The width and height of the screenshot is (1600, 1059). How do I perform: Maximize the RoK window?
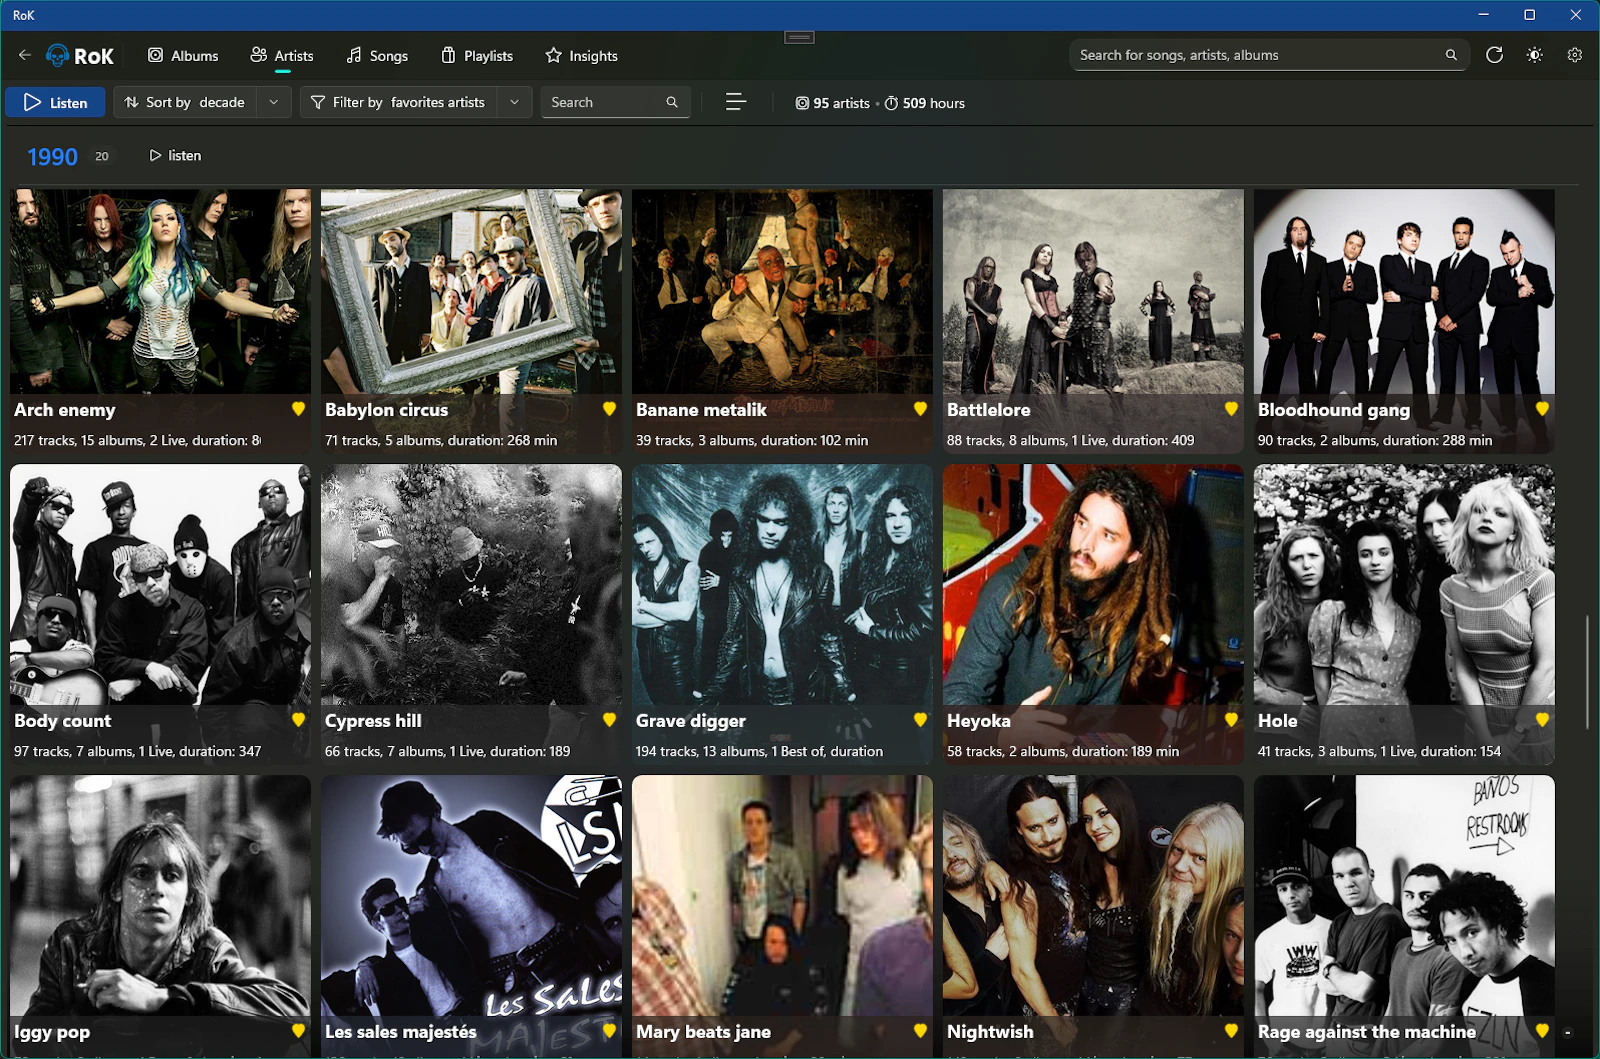[1530, 15]
